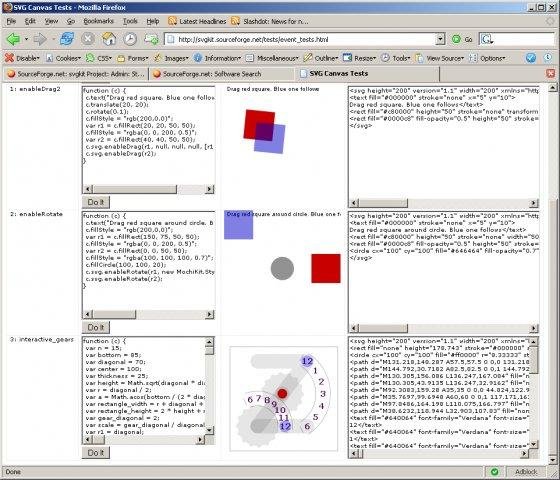Open the Edit menu
This screenshot has width=560, height=480.
tap(30, 21)
